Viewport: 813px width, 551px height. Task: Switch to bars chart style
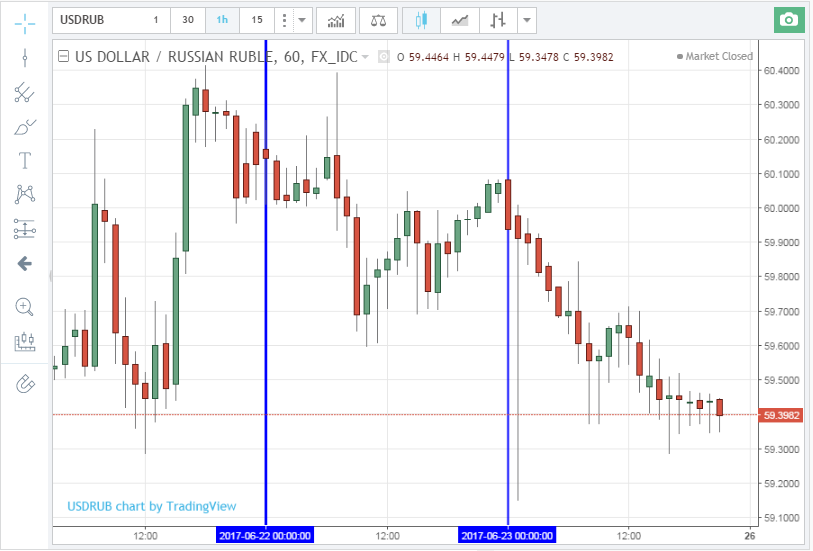[498, 21]
